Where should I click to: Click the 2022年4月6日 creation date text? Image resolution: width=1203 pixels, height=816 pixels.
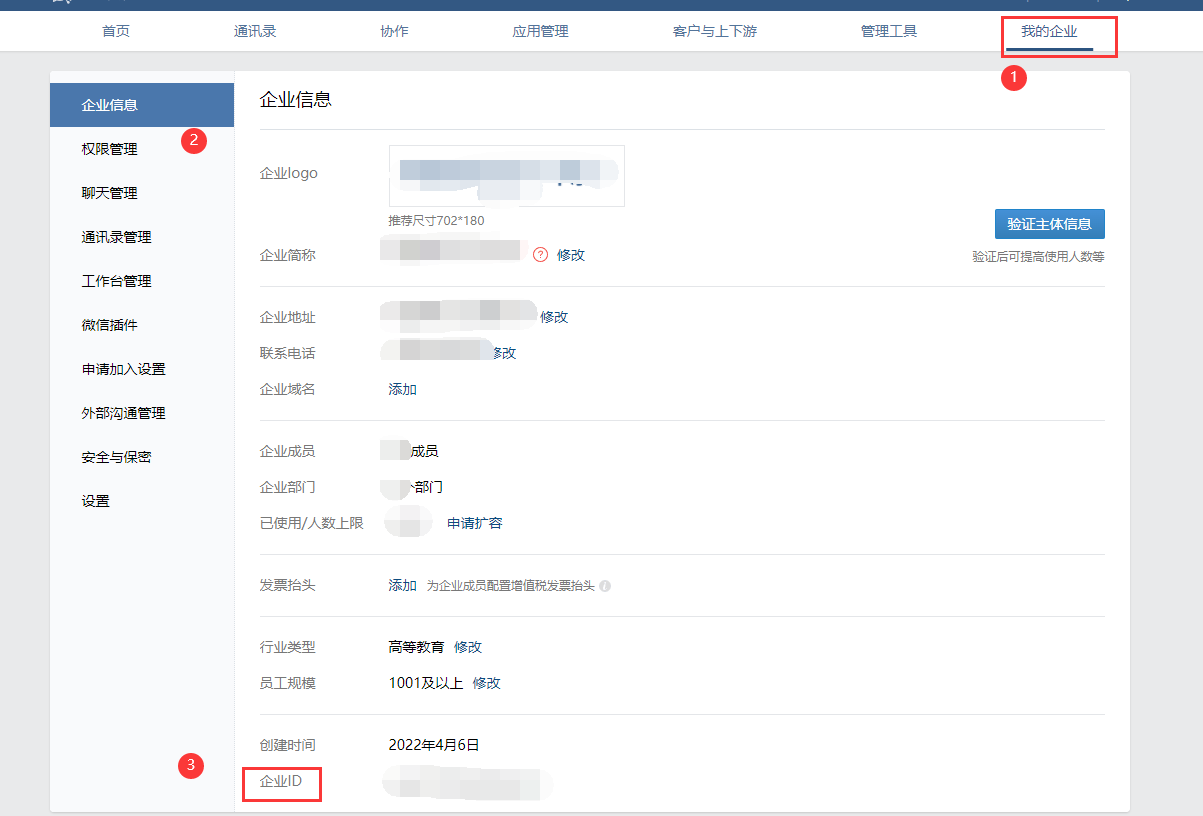point(434,745)
